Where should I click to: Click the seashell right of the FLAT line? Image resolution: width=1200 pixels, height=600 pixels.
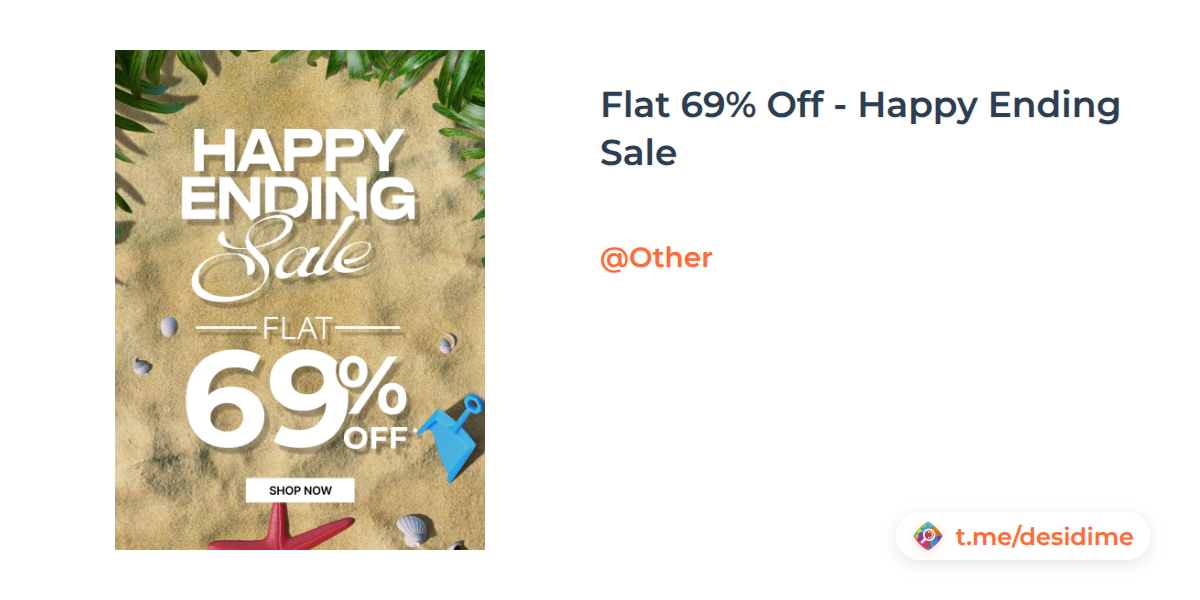point(445,344)
